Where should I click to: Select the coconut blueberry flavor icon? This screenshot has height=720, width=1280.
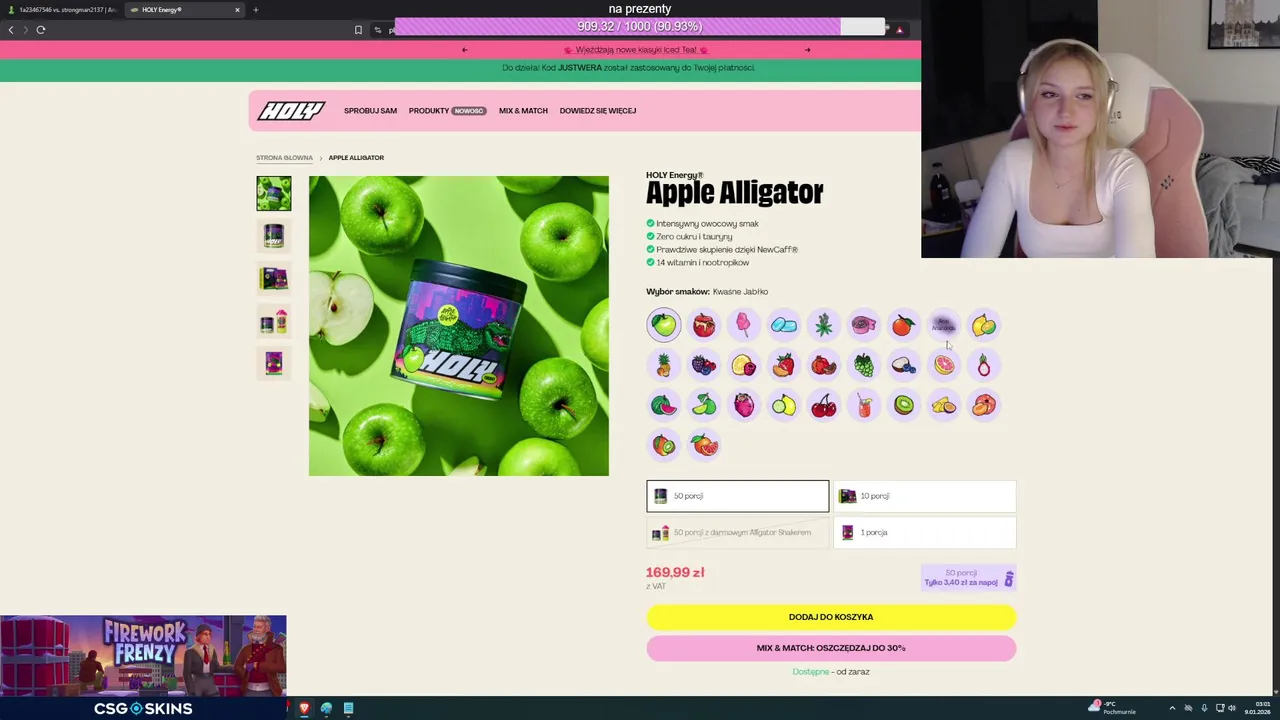click(904, 365)
